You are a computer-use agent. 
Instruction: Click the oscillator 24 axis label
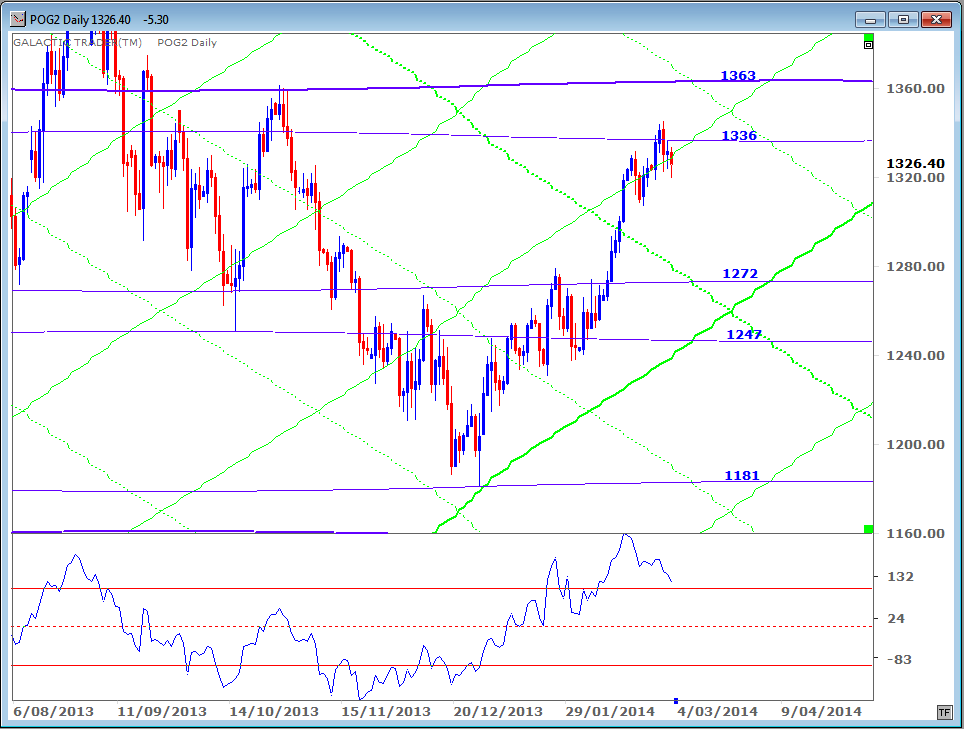coord(896,618)
